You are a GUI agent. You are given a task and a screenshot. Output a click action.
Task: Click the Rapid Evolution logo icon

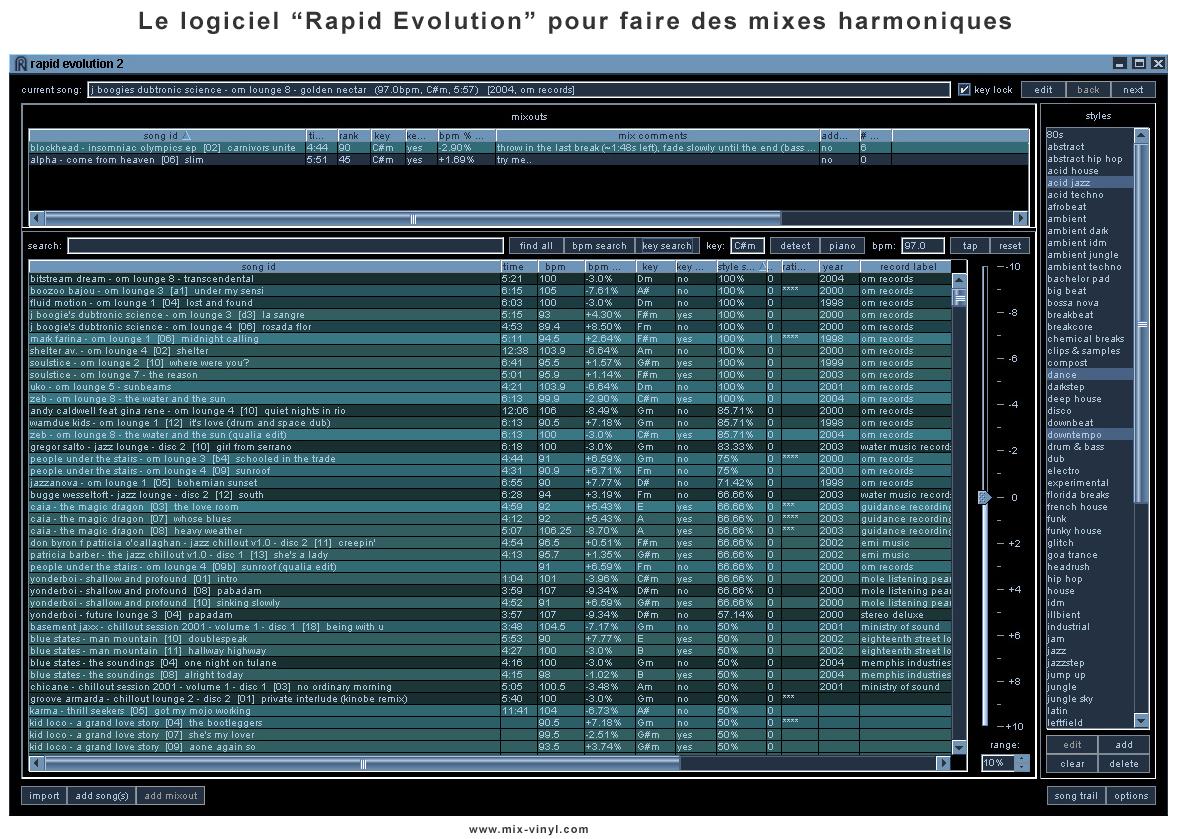tap(21, 63)
